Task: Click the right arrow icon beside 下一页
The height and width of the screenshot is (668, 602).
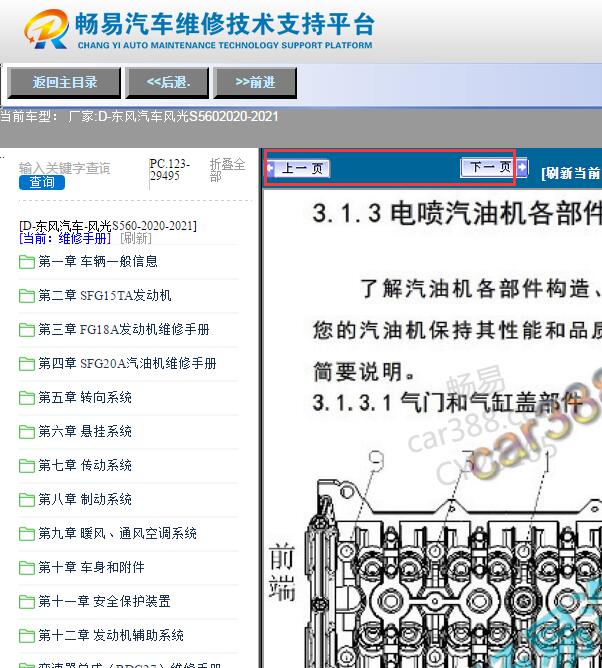Action: tap(522, 167)
